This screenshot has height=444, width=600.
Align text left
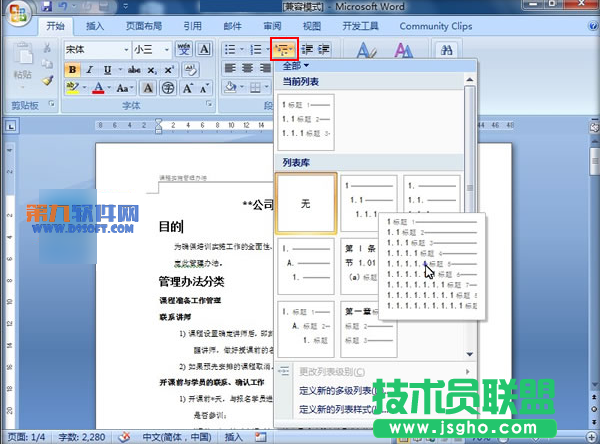point(230,68)
